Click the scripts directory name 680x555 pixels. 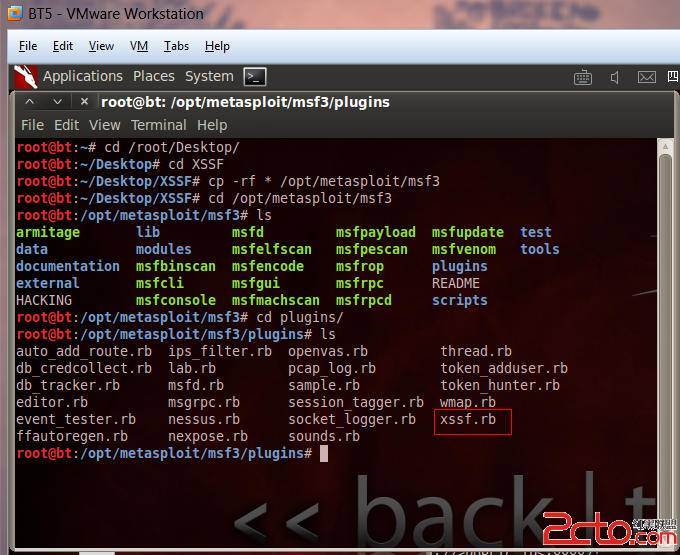[460, 300]
